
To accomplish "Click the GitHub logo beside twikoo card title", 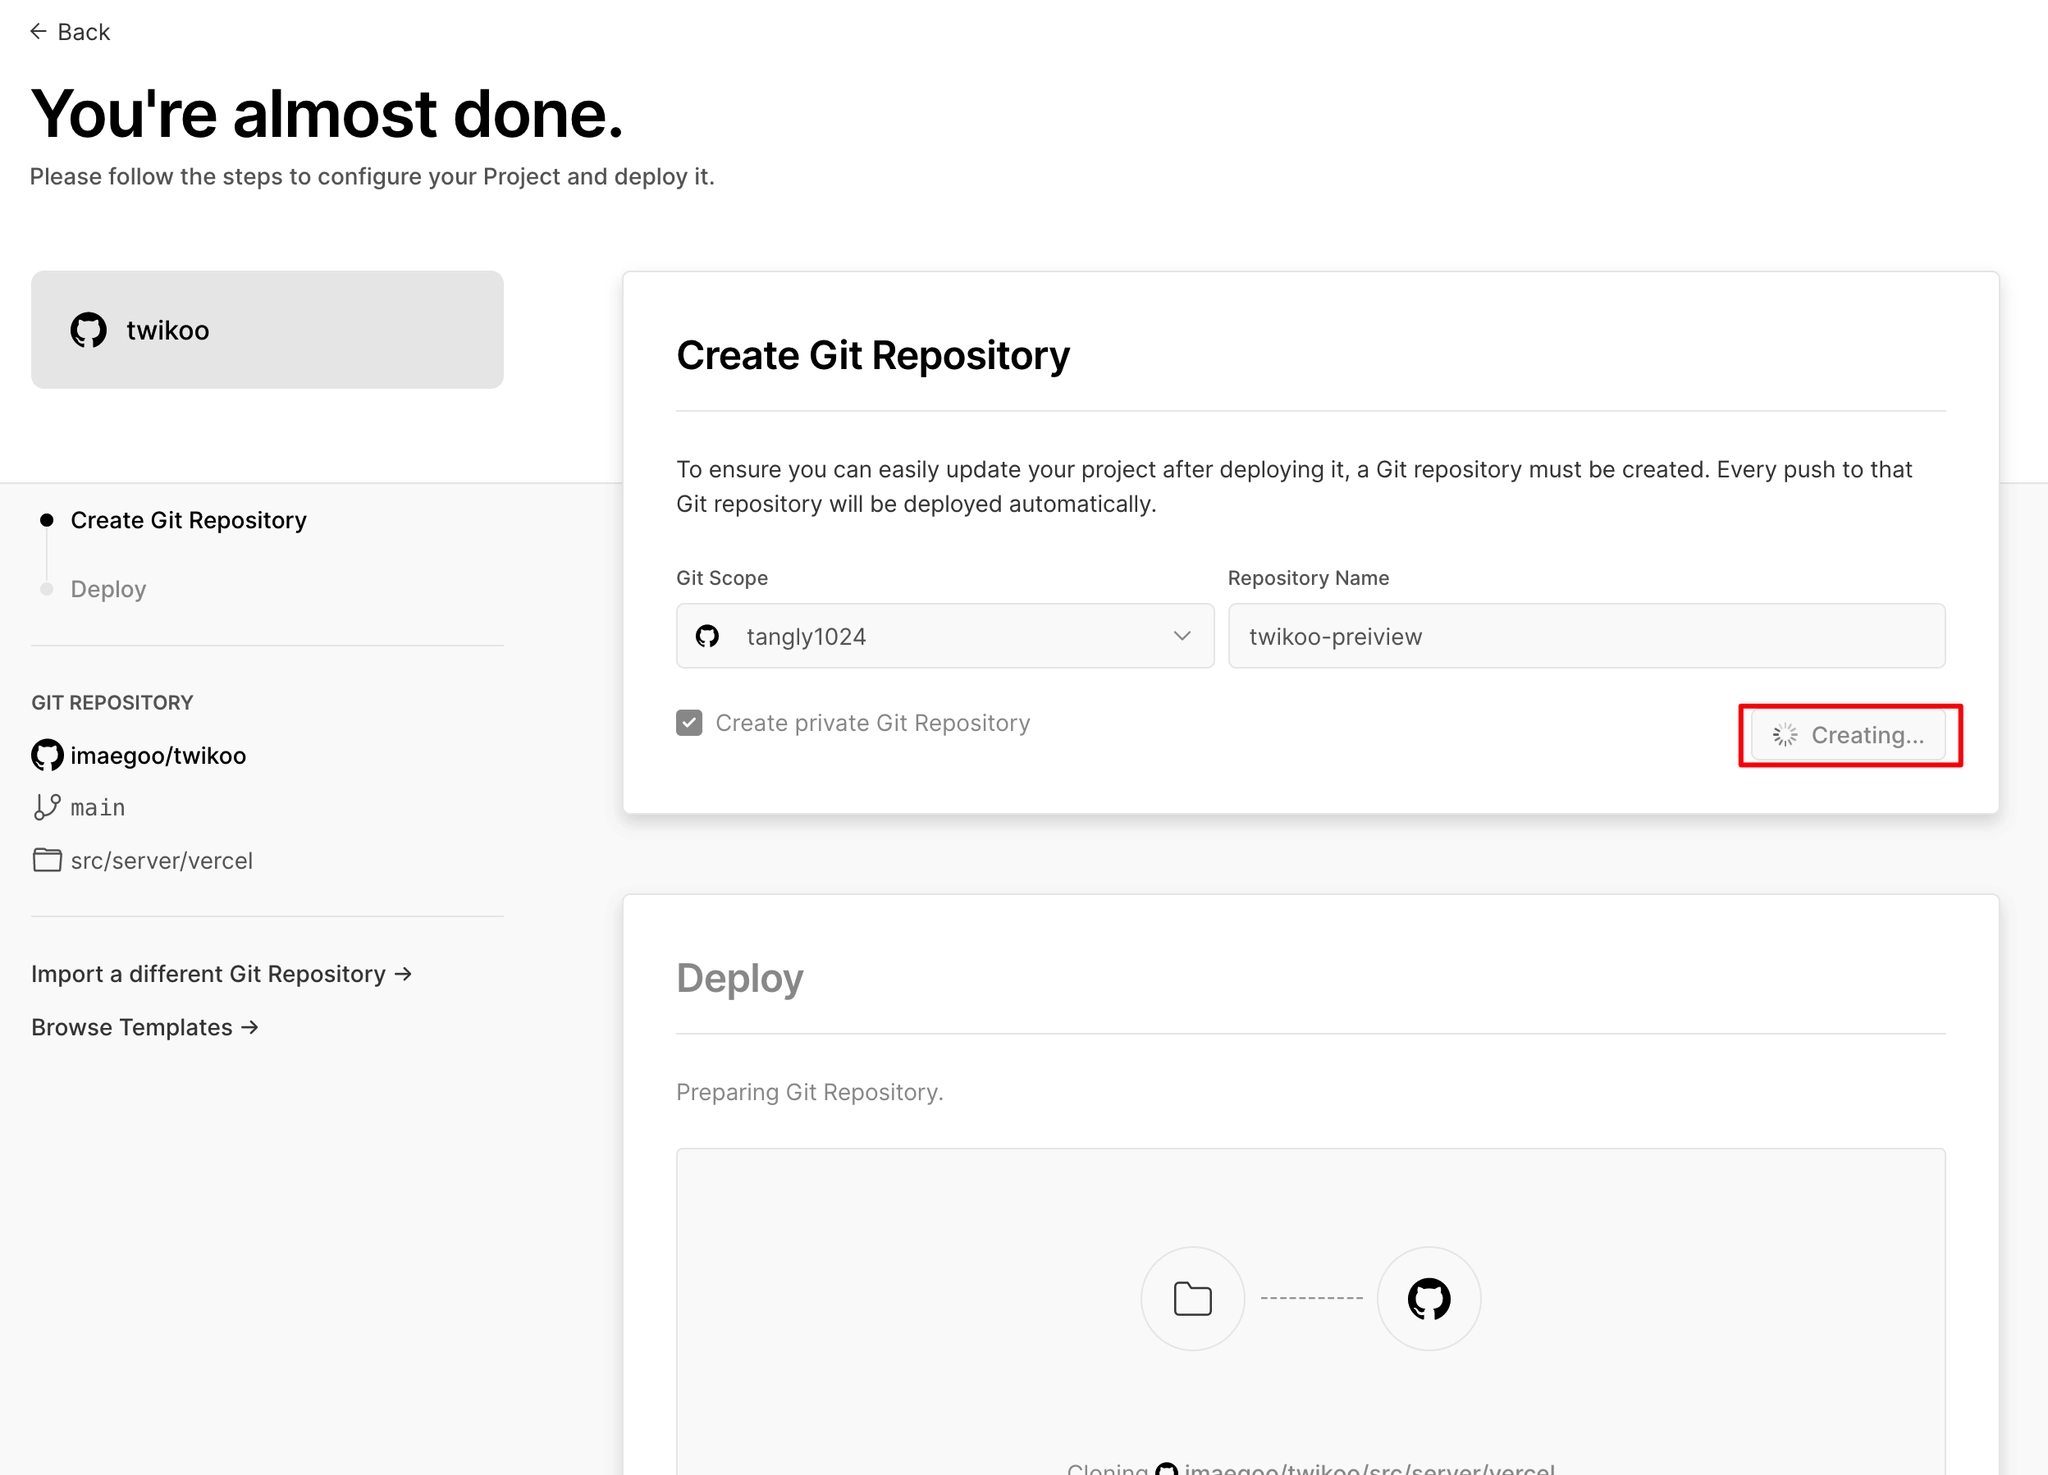I will pos(89,330).
